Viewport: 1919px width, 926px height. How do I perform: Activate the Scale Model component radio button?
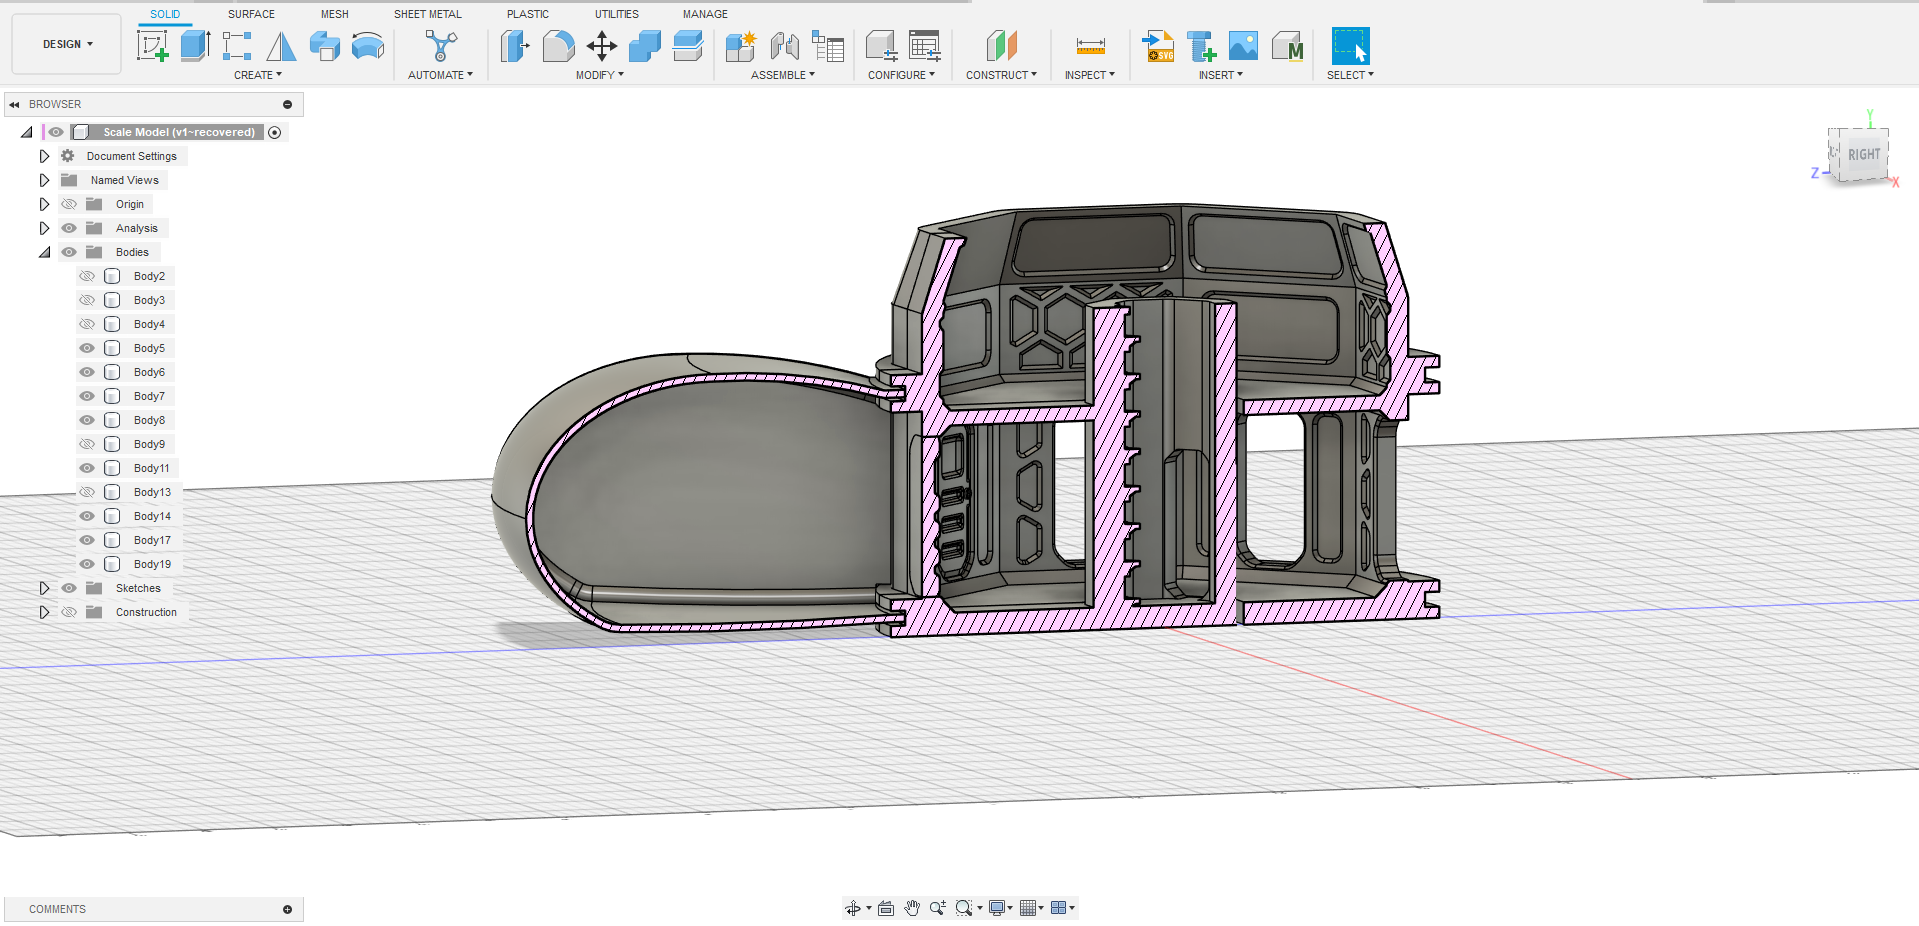275,132
